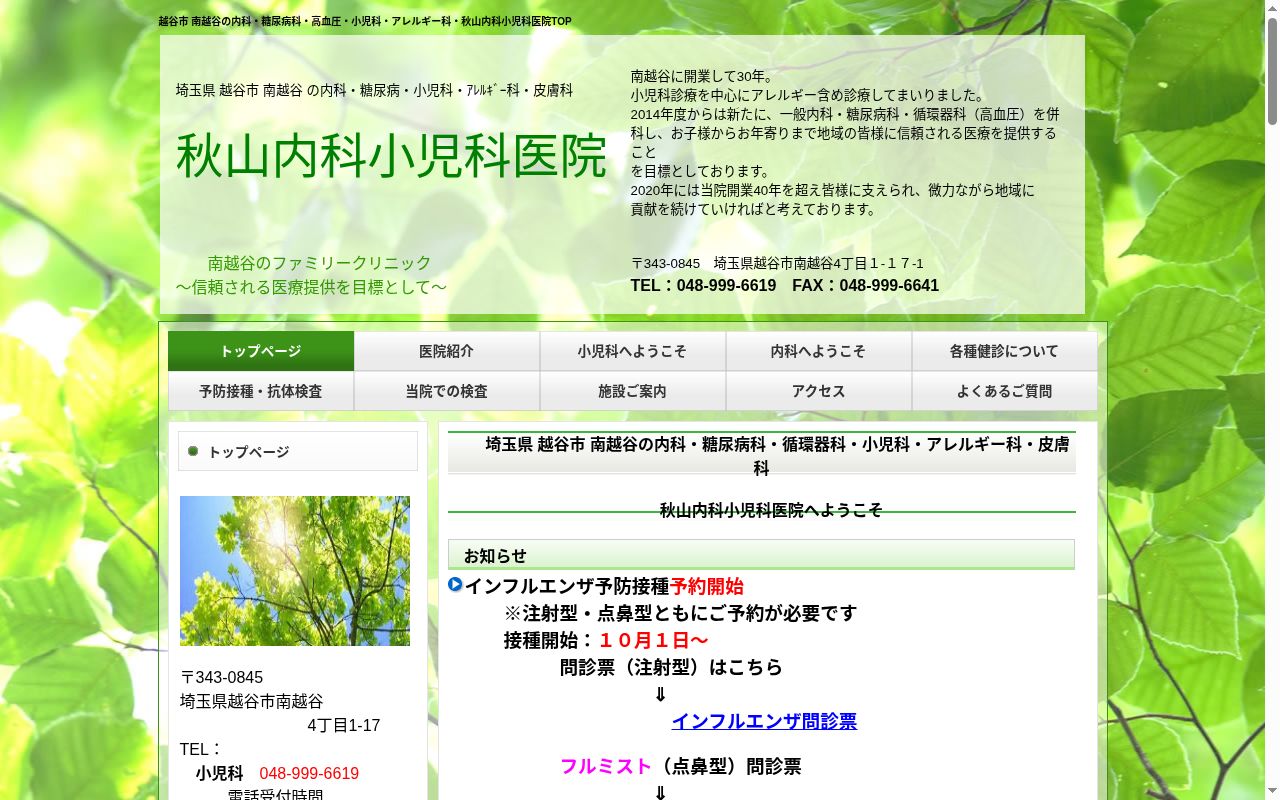Click the 南越谷のファミリークリニック tagline
Screen dimensions: 1280x800
pyautogui.click(x=319, y=263)
